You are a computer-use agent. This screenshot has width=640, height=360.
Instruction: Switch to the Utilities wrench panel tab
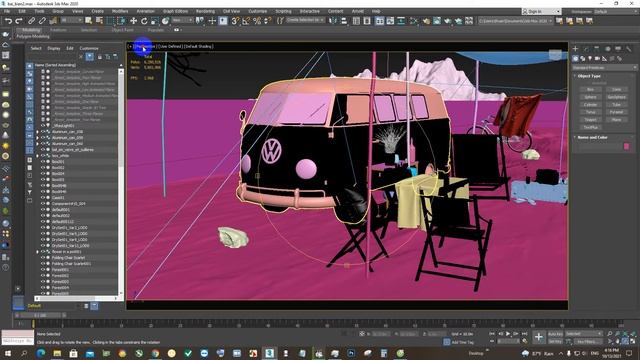[x=629, y=49]
